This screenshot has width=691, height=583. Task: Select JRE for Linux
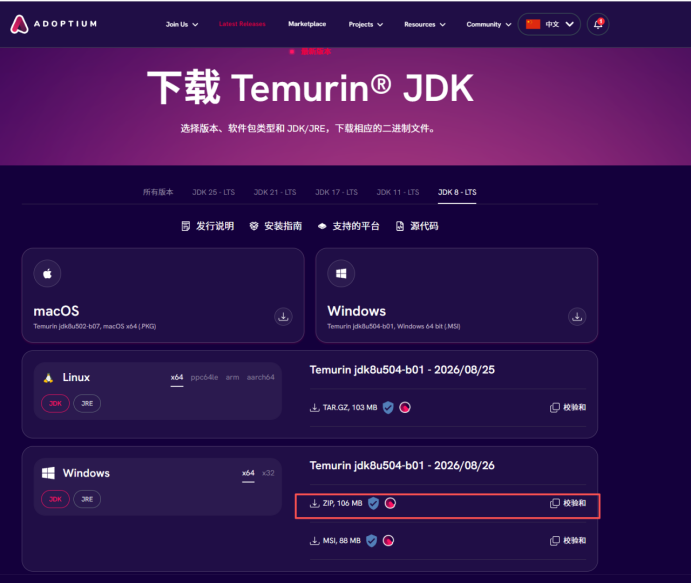point(87,404)
